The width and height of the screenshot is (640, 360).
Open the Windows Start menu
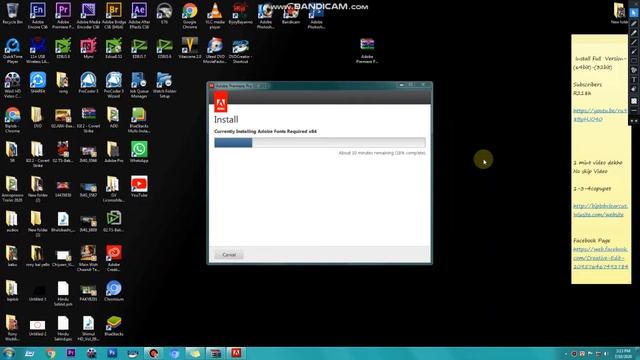point(9,353)
